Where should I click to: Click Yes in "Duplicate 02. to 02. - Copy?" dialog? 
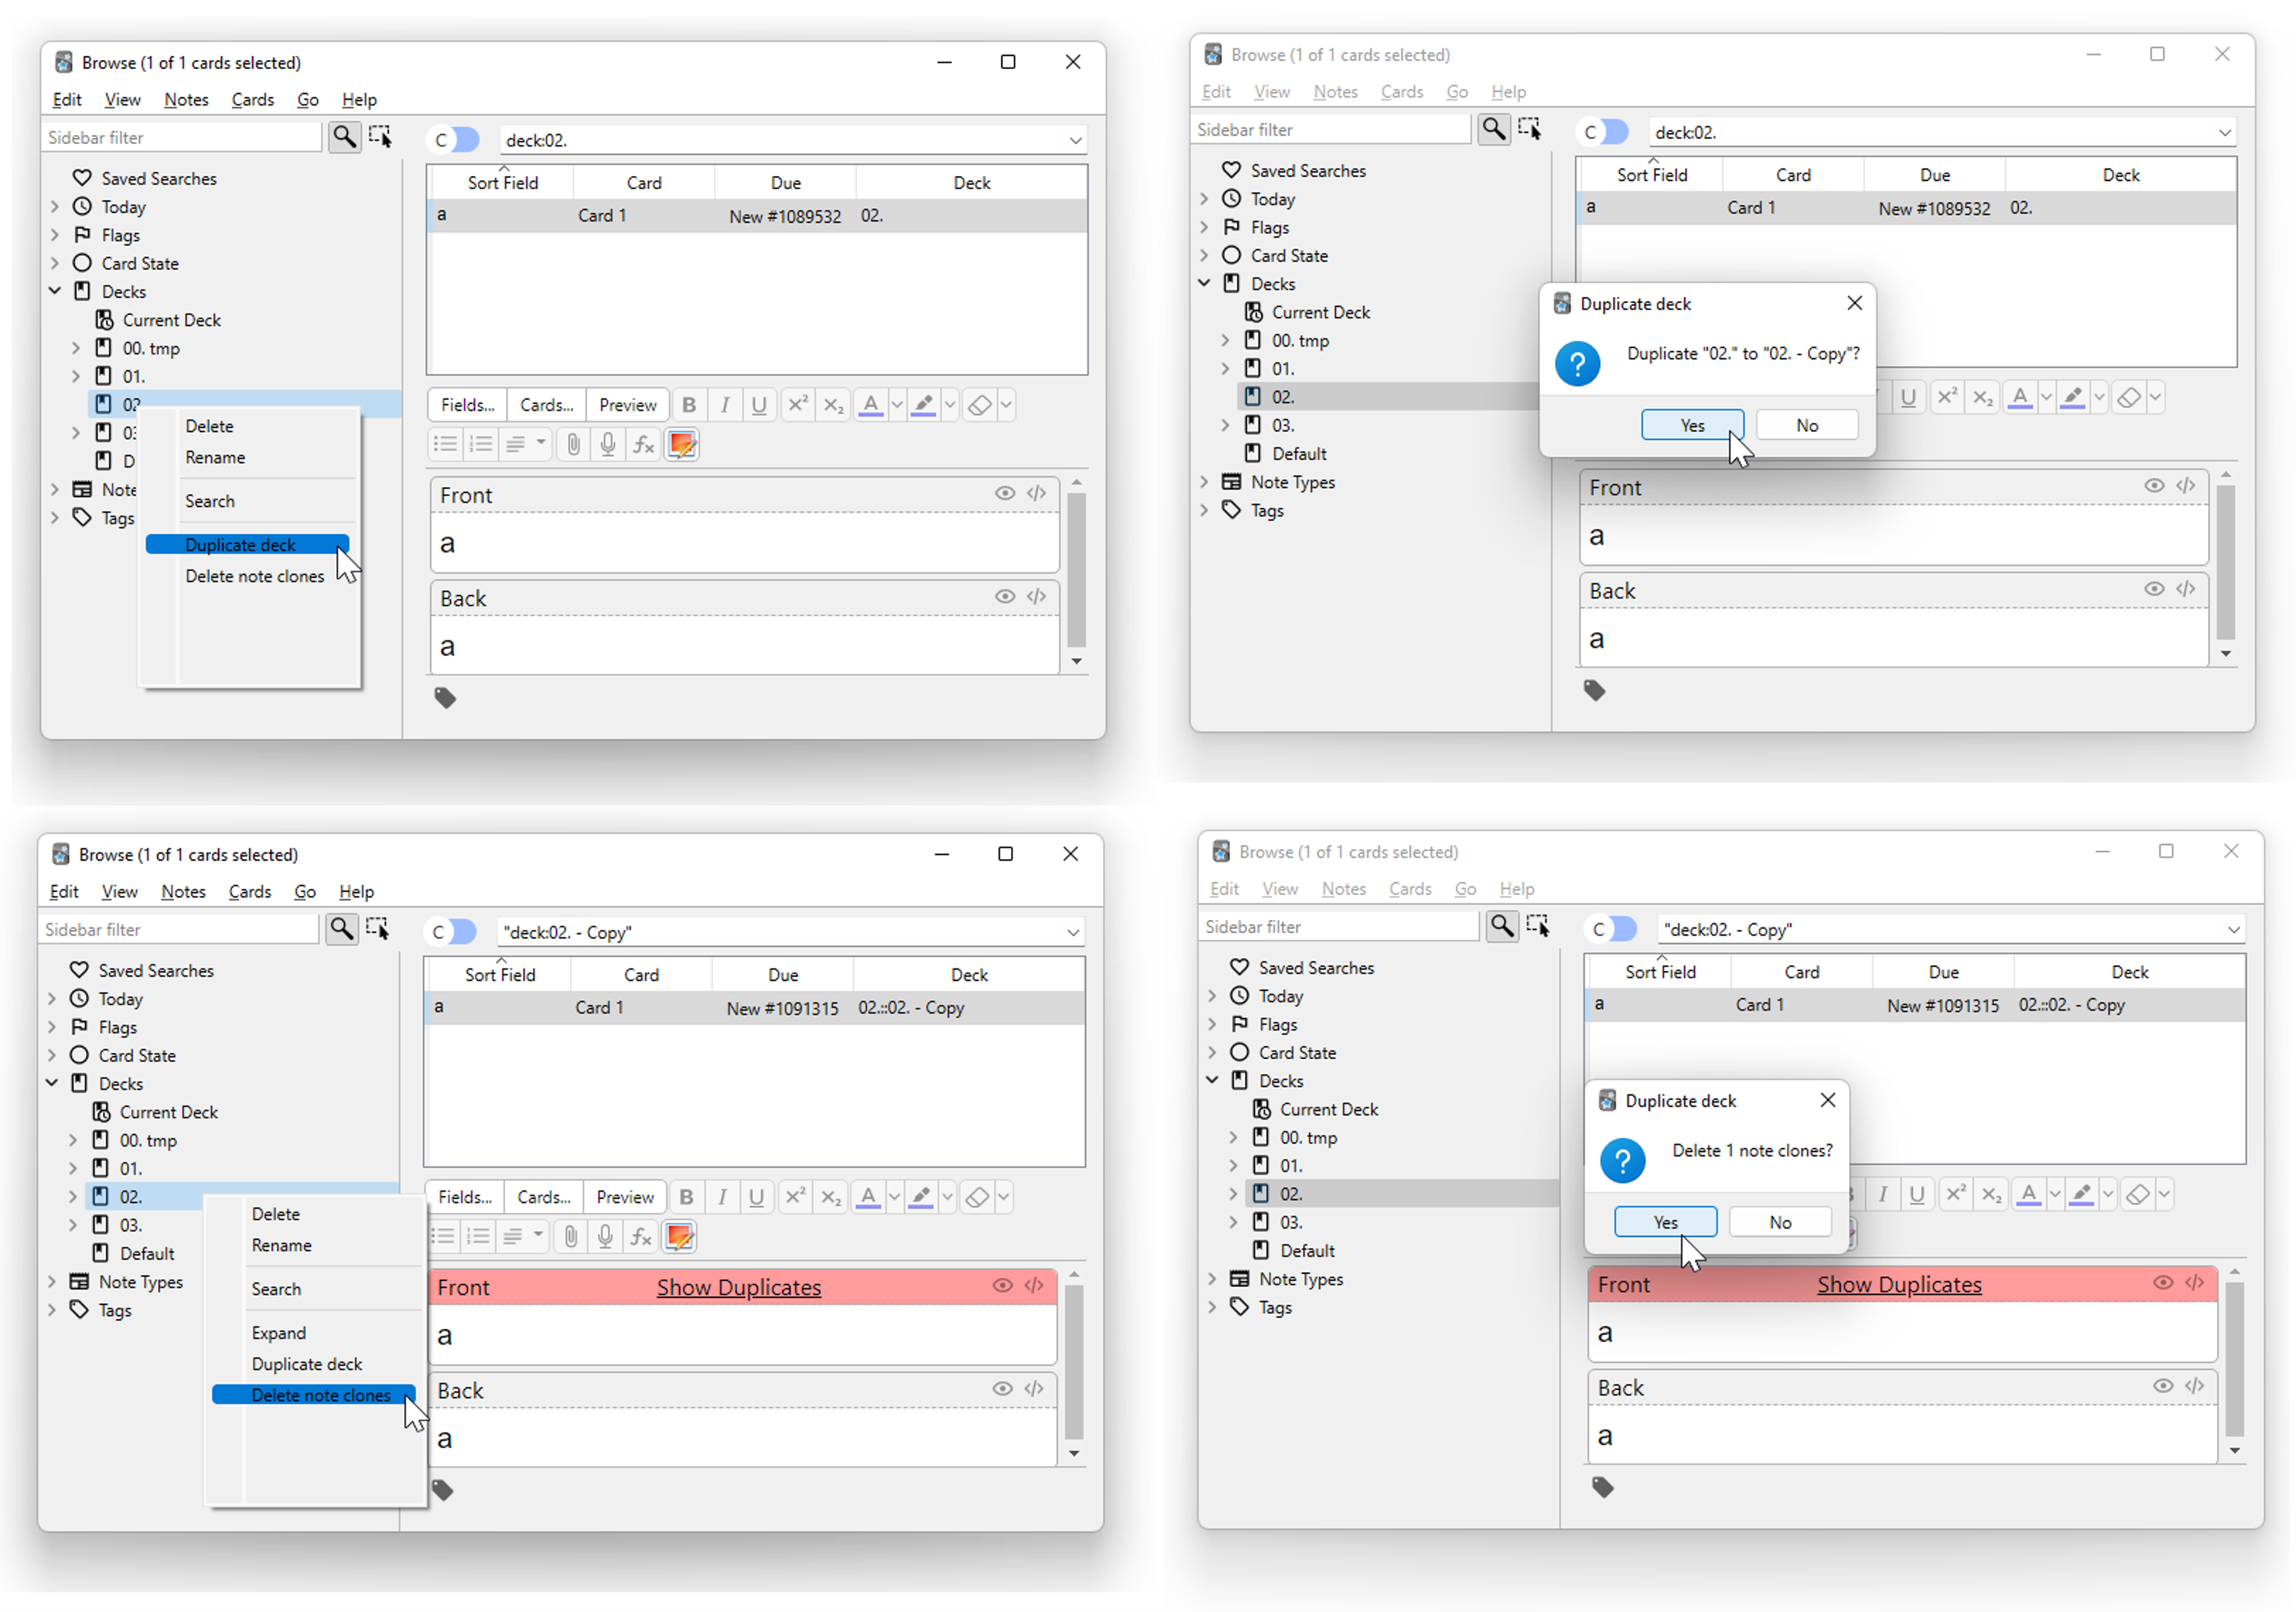click(x=1692, y=425)
